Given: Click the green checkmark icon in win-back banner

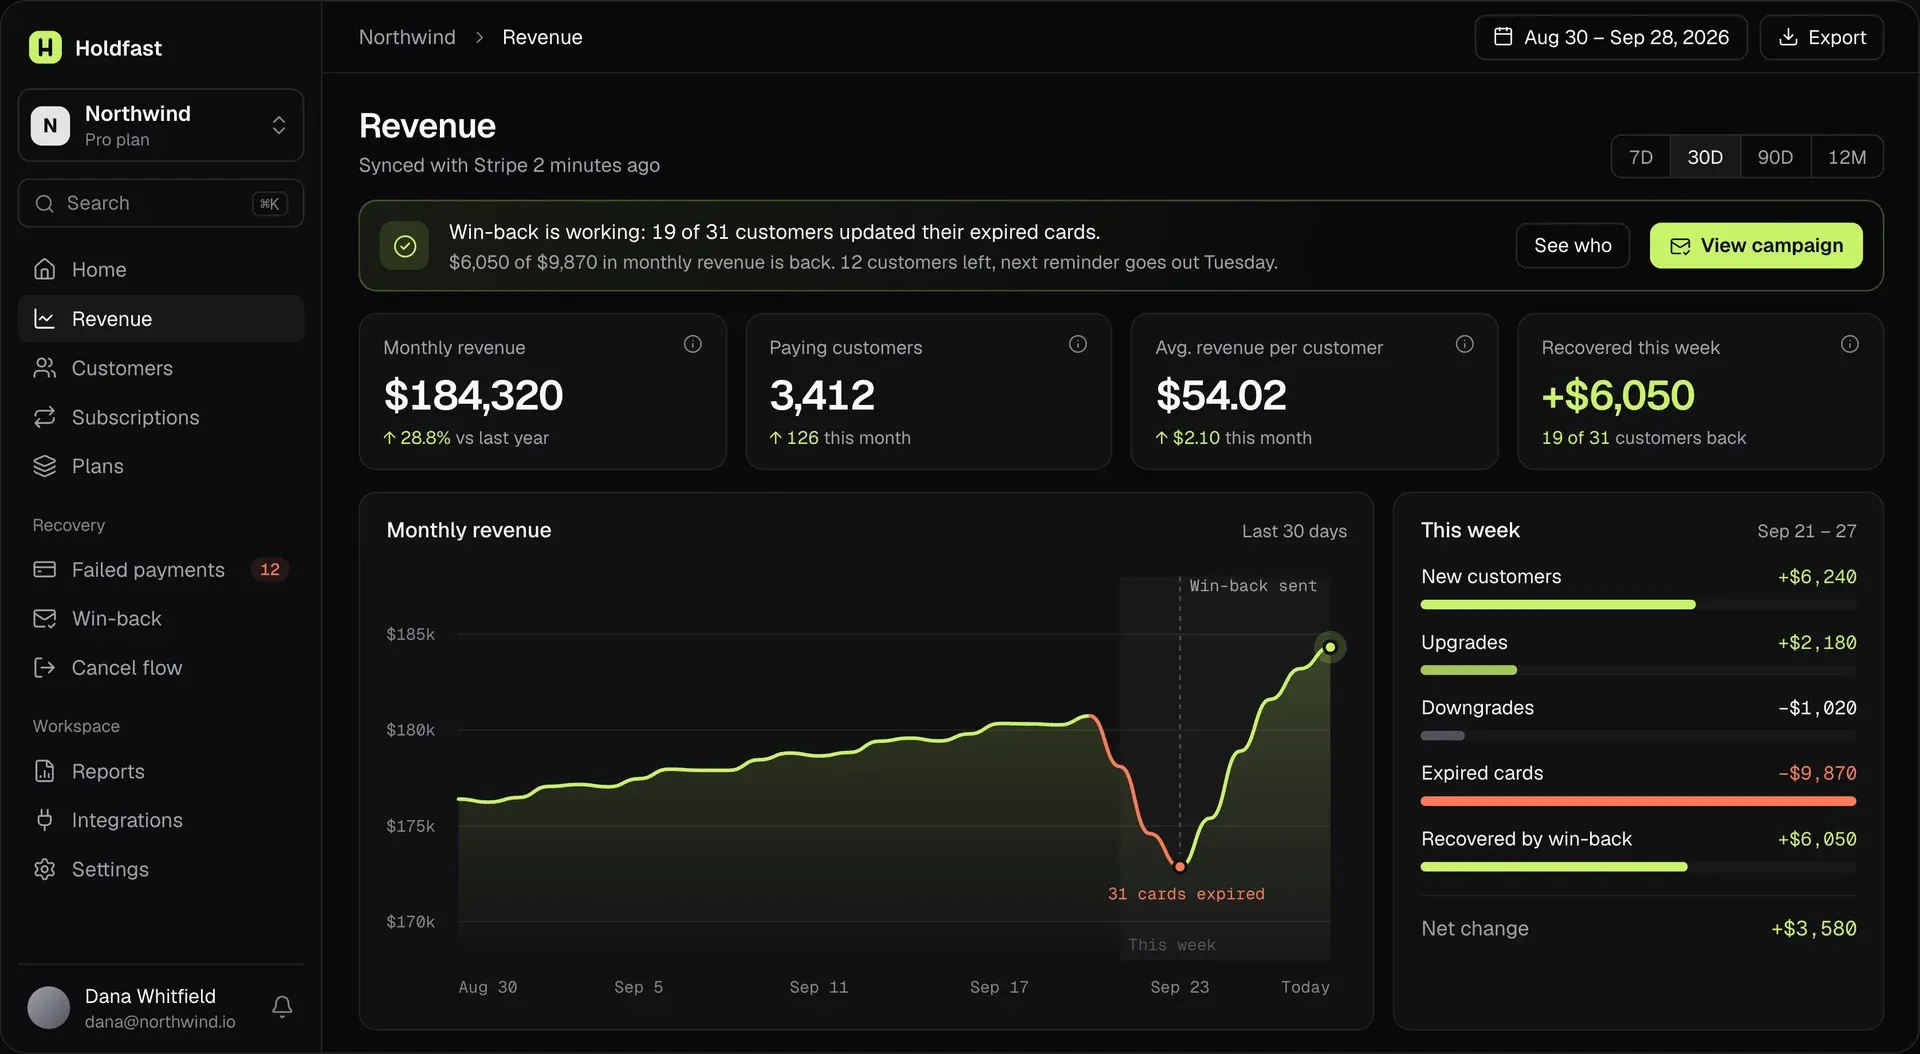Looking at the screenshot, I should tap(405, 246).
